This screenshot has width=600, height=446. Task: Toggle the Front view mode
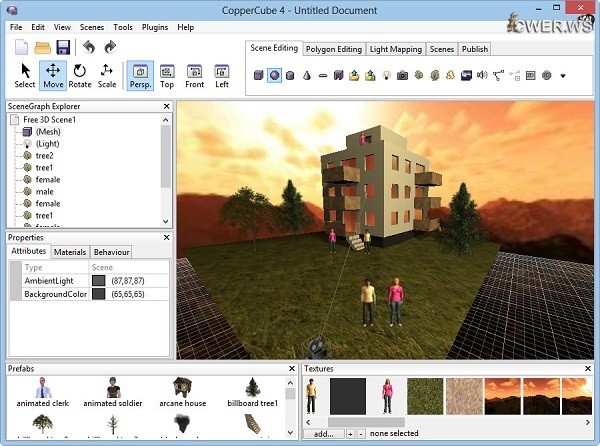click(195, 76)
